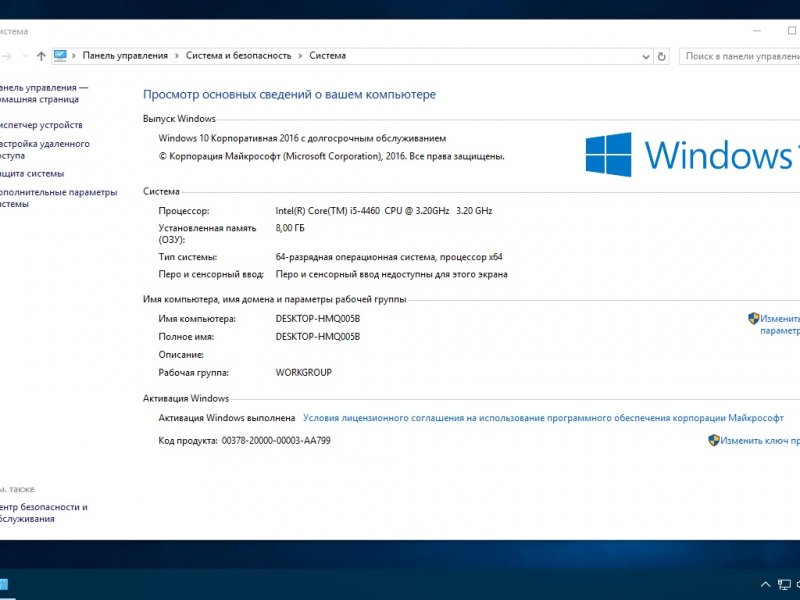Click Изменить параметры link
The height and width of the screenshot is (600, 800).
tap(780, 324)
